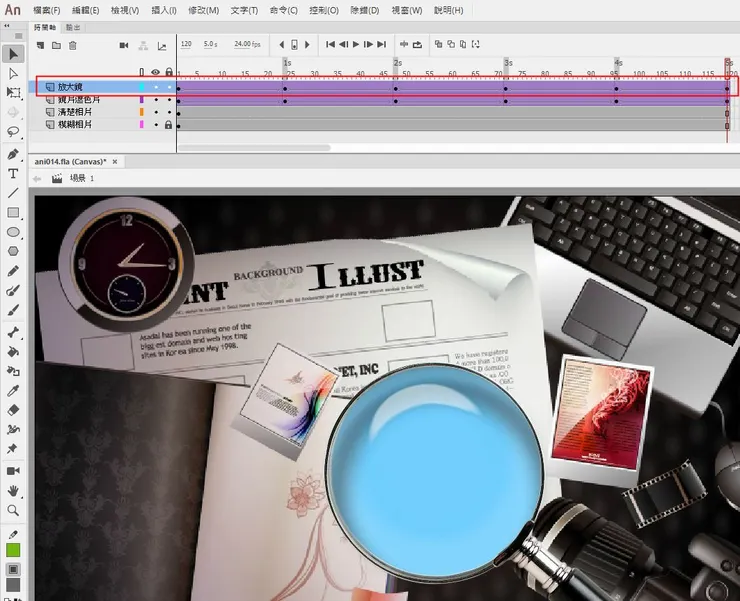Select the Hand tool

click(x=13, y=491)
